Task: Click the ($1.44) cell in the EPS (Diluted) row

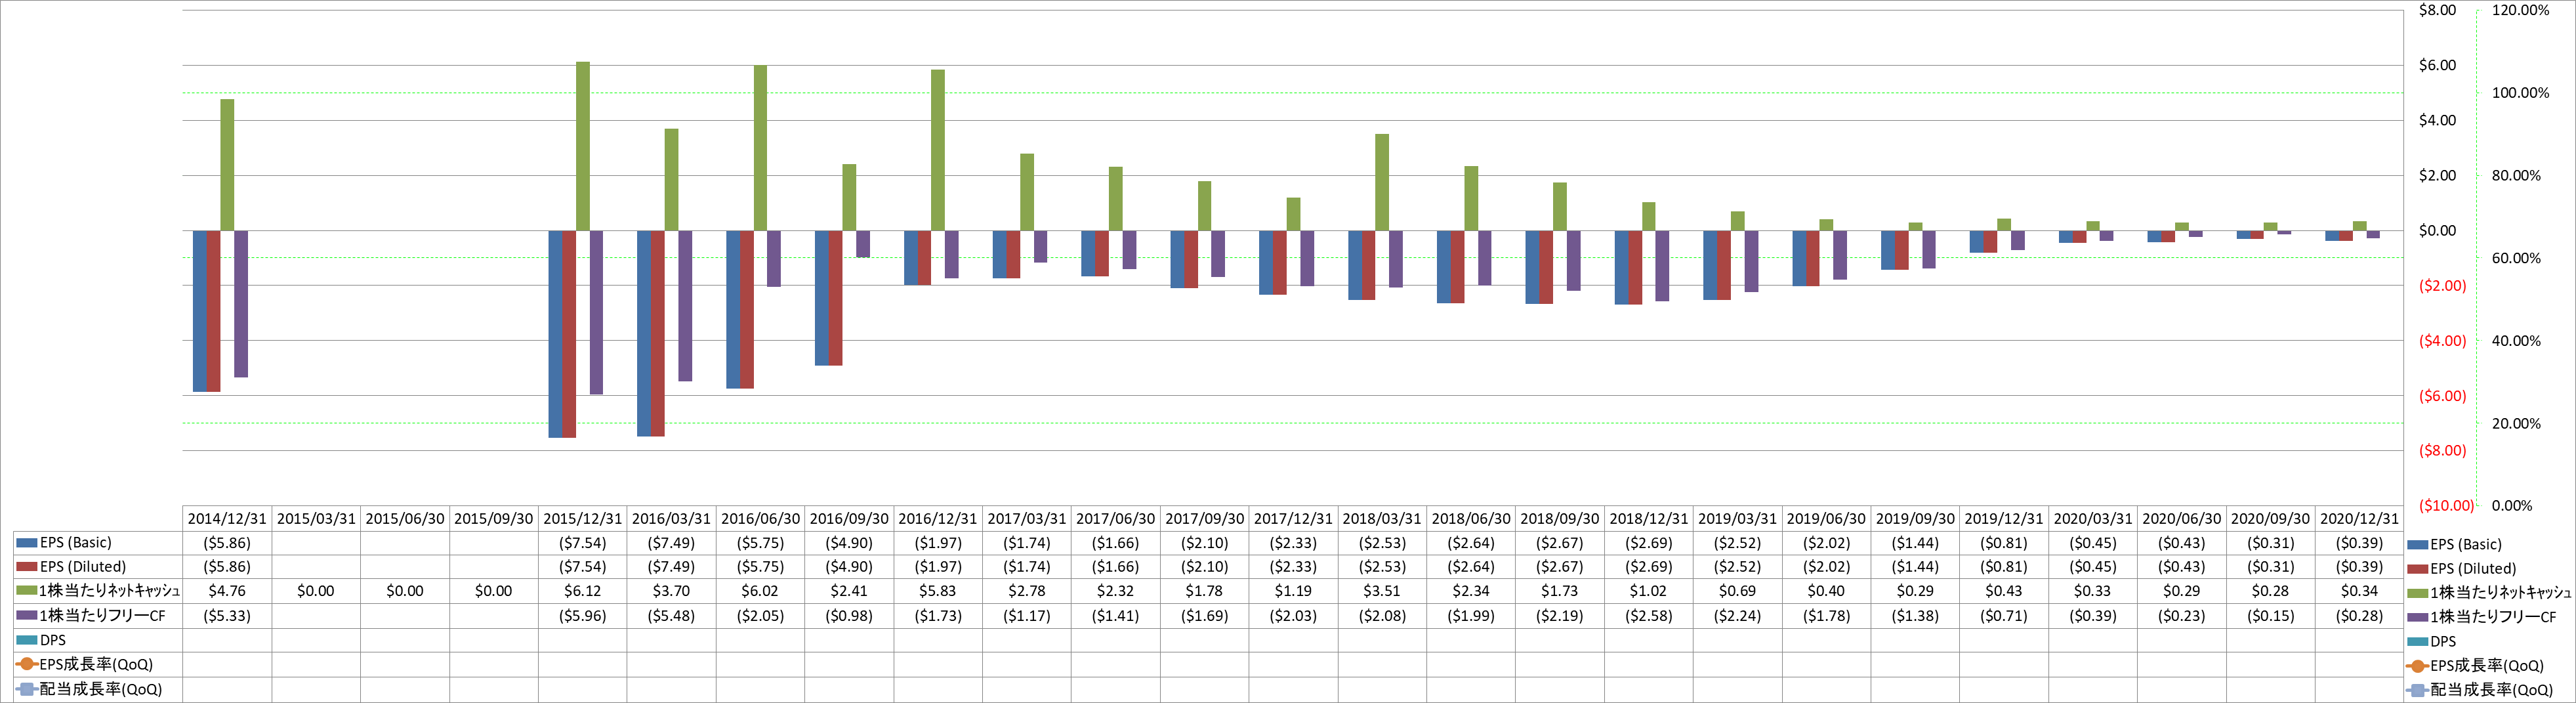Action: tap(1915, 567)
